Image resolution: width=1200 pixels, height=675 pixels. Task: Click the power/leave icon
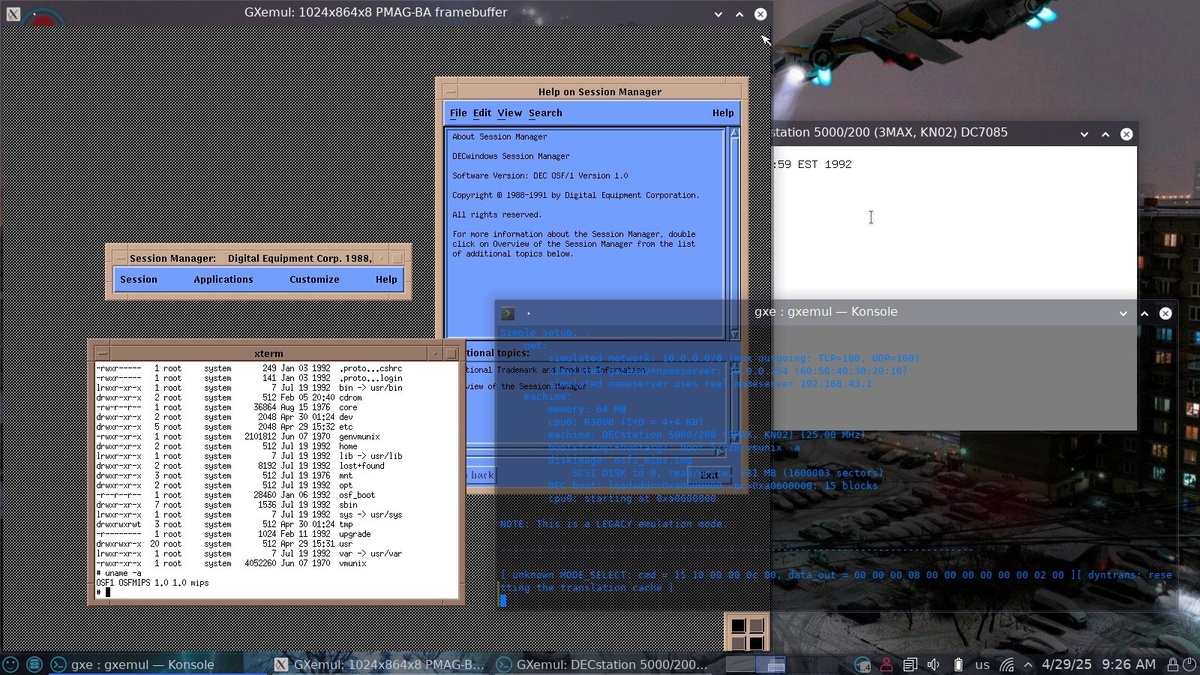point(1190,664)
